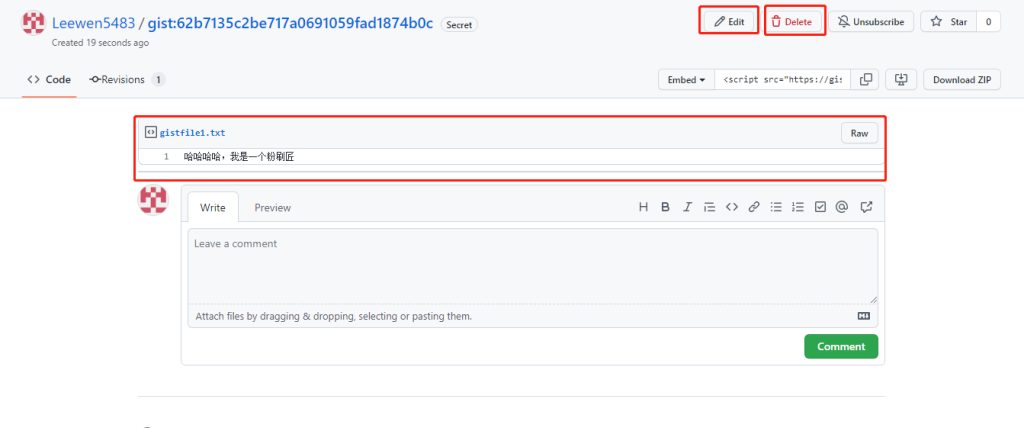Screen dimensions: 1024x428
Task: Click the Created 19 seconds ago timestamp
Action: point(100,43)
